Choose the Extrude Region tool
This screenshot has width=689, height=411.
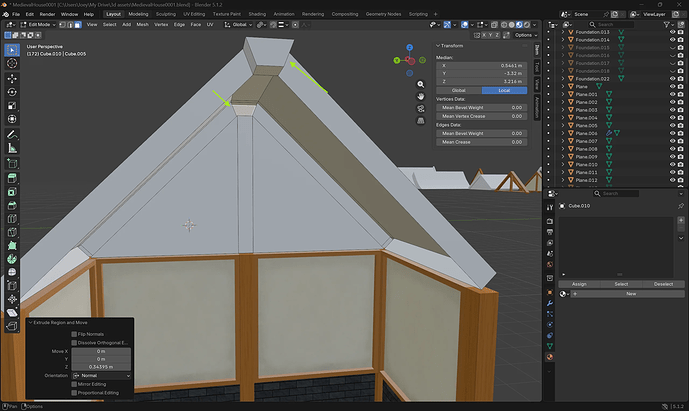12,178
